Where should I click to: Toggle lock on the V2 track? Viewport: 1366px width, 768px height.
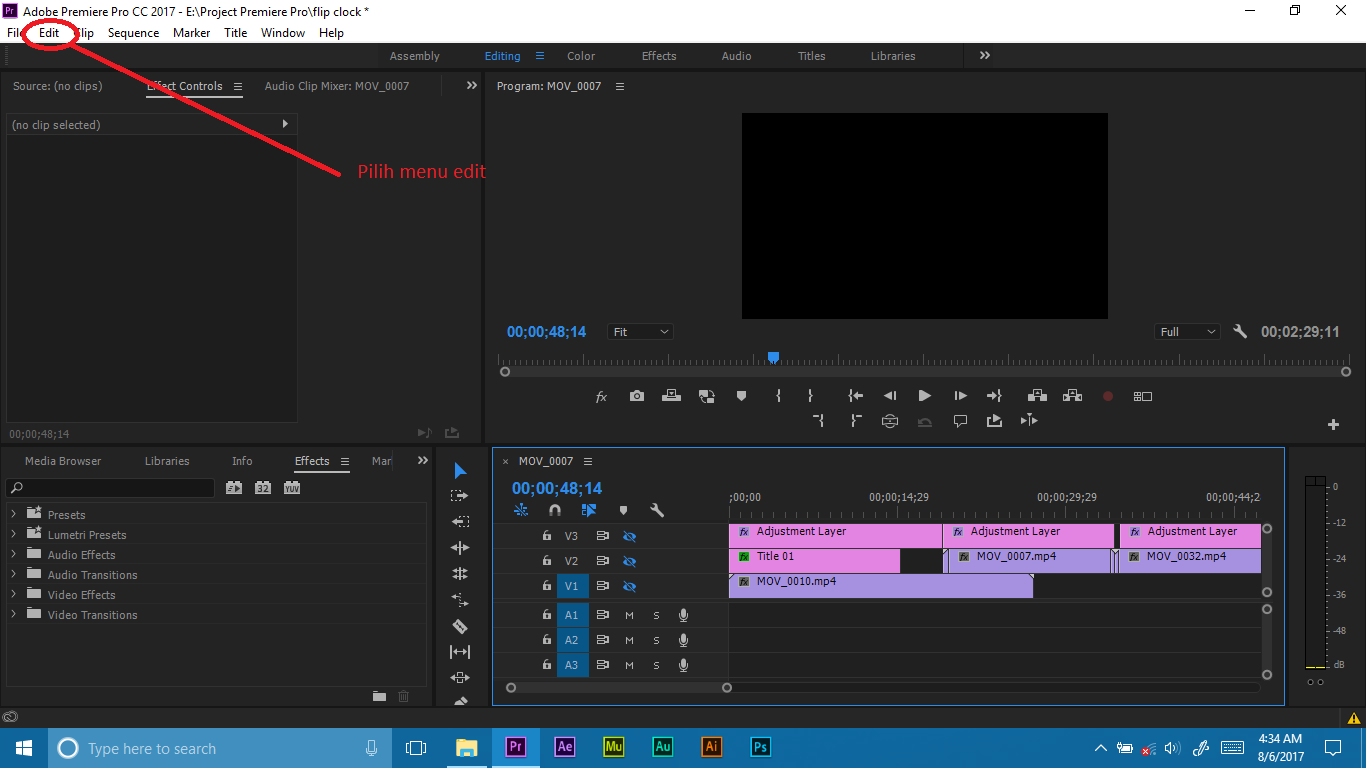(x=546, y=561)
